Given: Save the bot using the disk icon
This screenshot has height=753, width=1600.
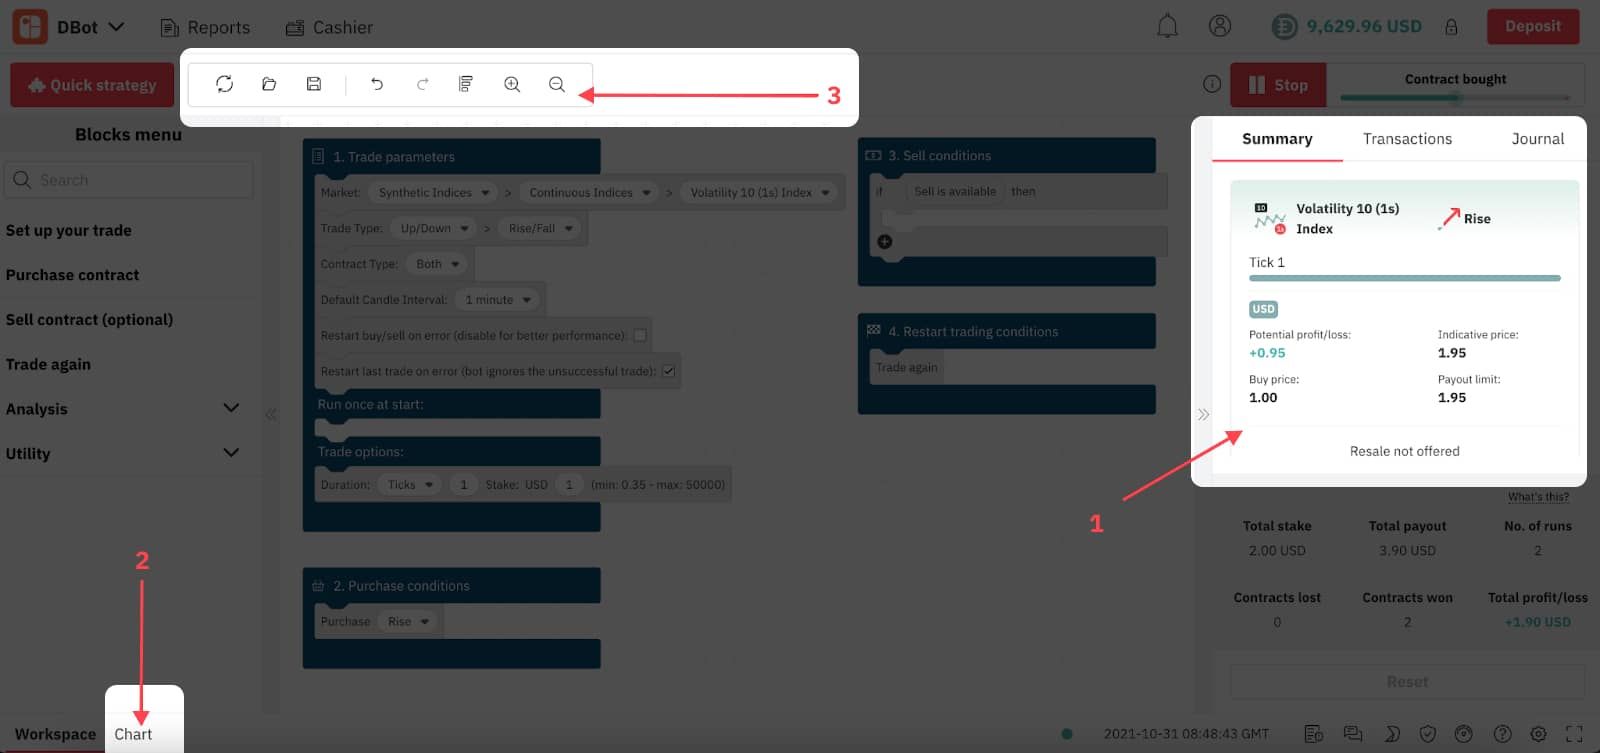Looking at the screenshot, I should point(314,84).
